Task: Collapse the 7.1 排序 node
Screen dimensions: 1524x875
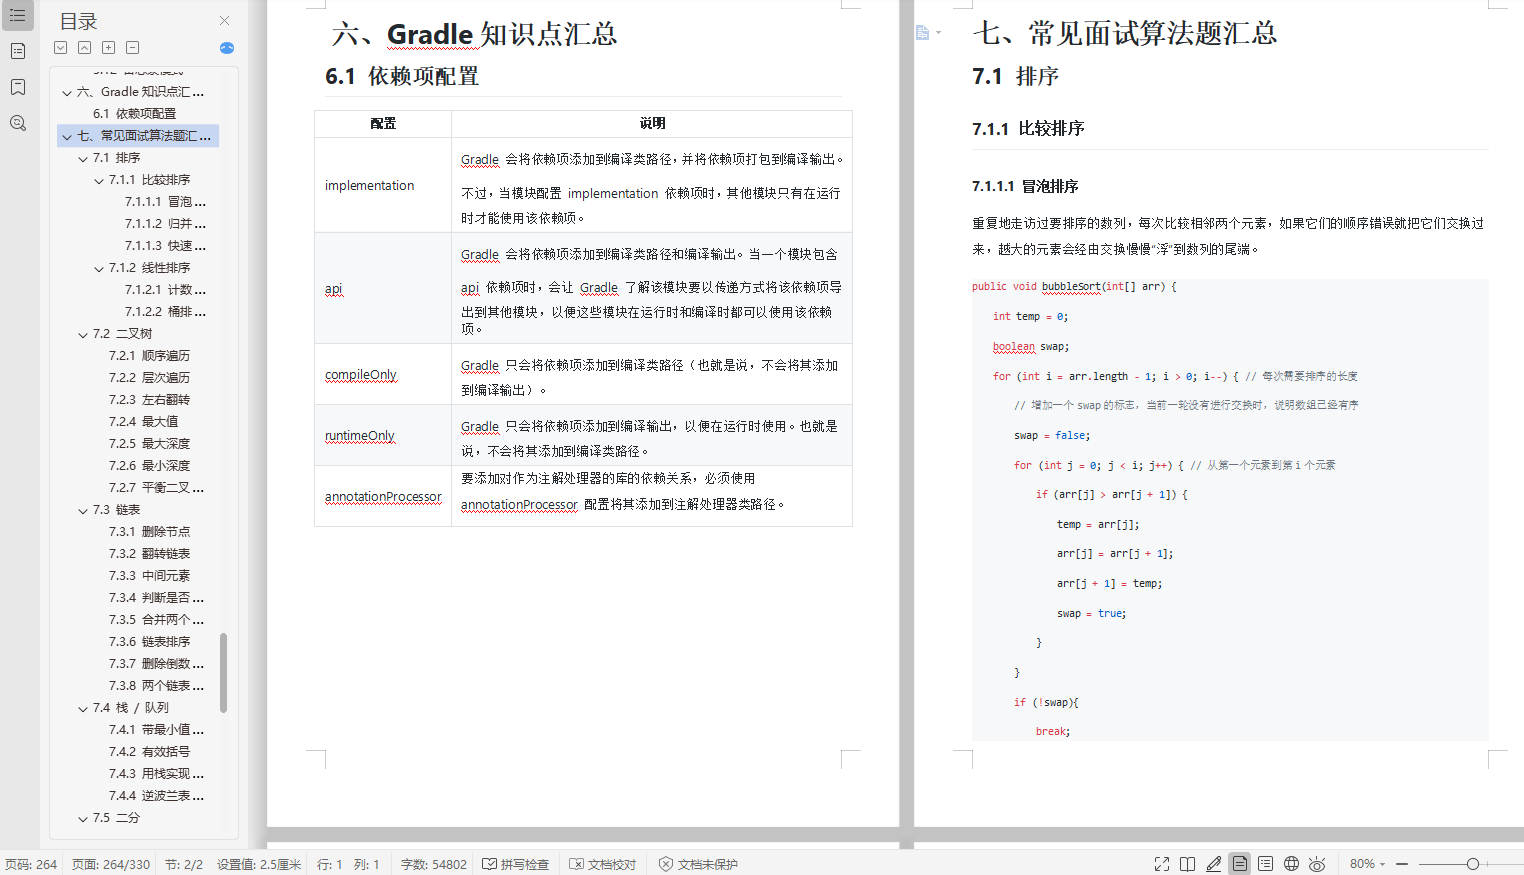Action: (x=83, y=158)
